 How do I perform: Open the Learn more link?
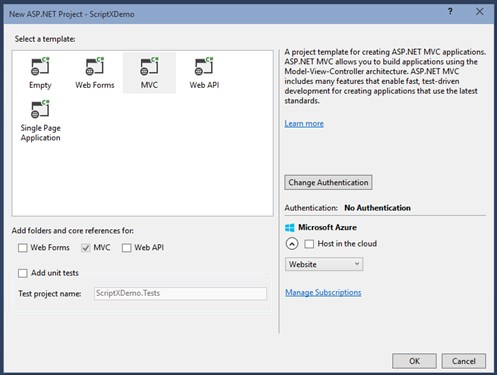304,124
